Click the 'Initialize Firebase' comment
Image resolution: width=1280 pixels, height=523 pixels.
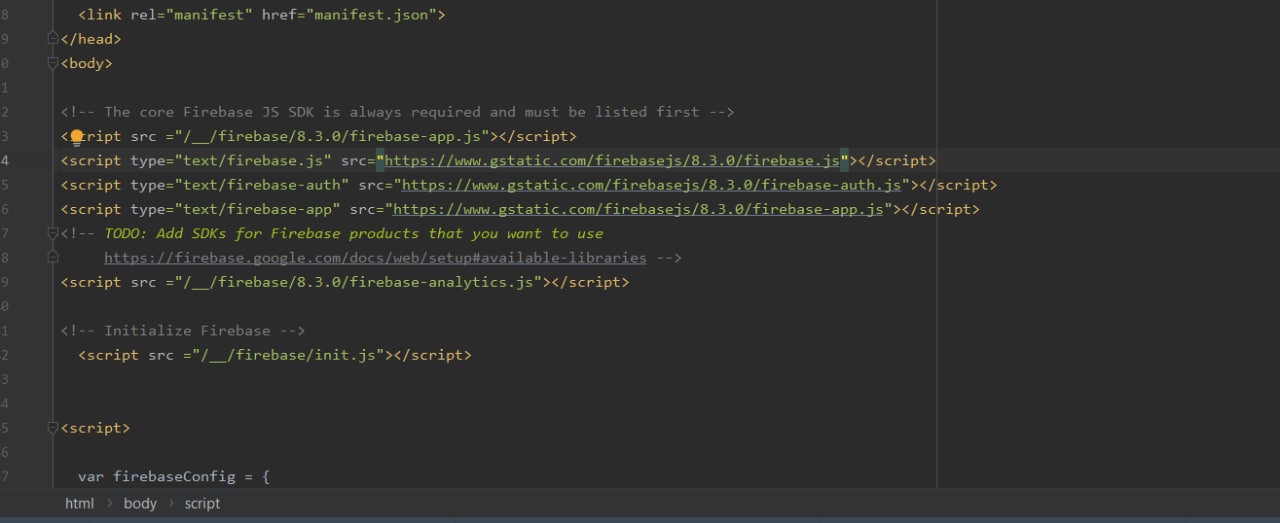pyautogui.click(x=183, y=331)
